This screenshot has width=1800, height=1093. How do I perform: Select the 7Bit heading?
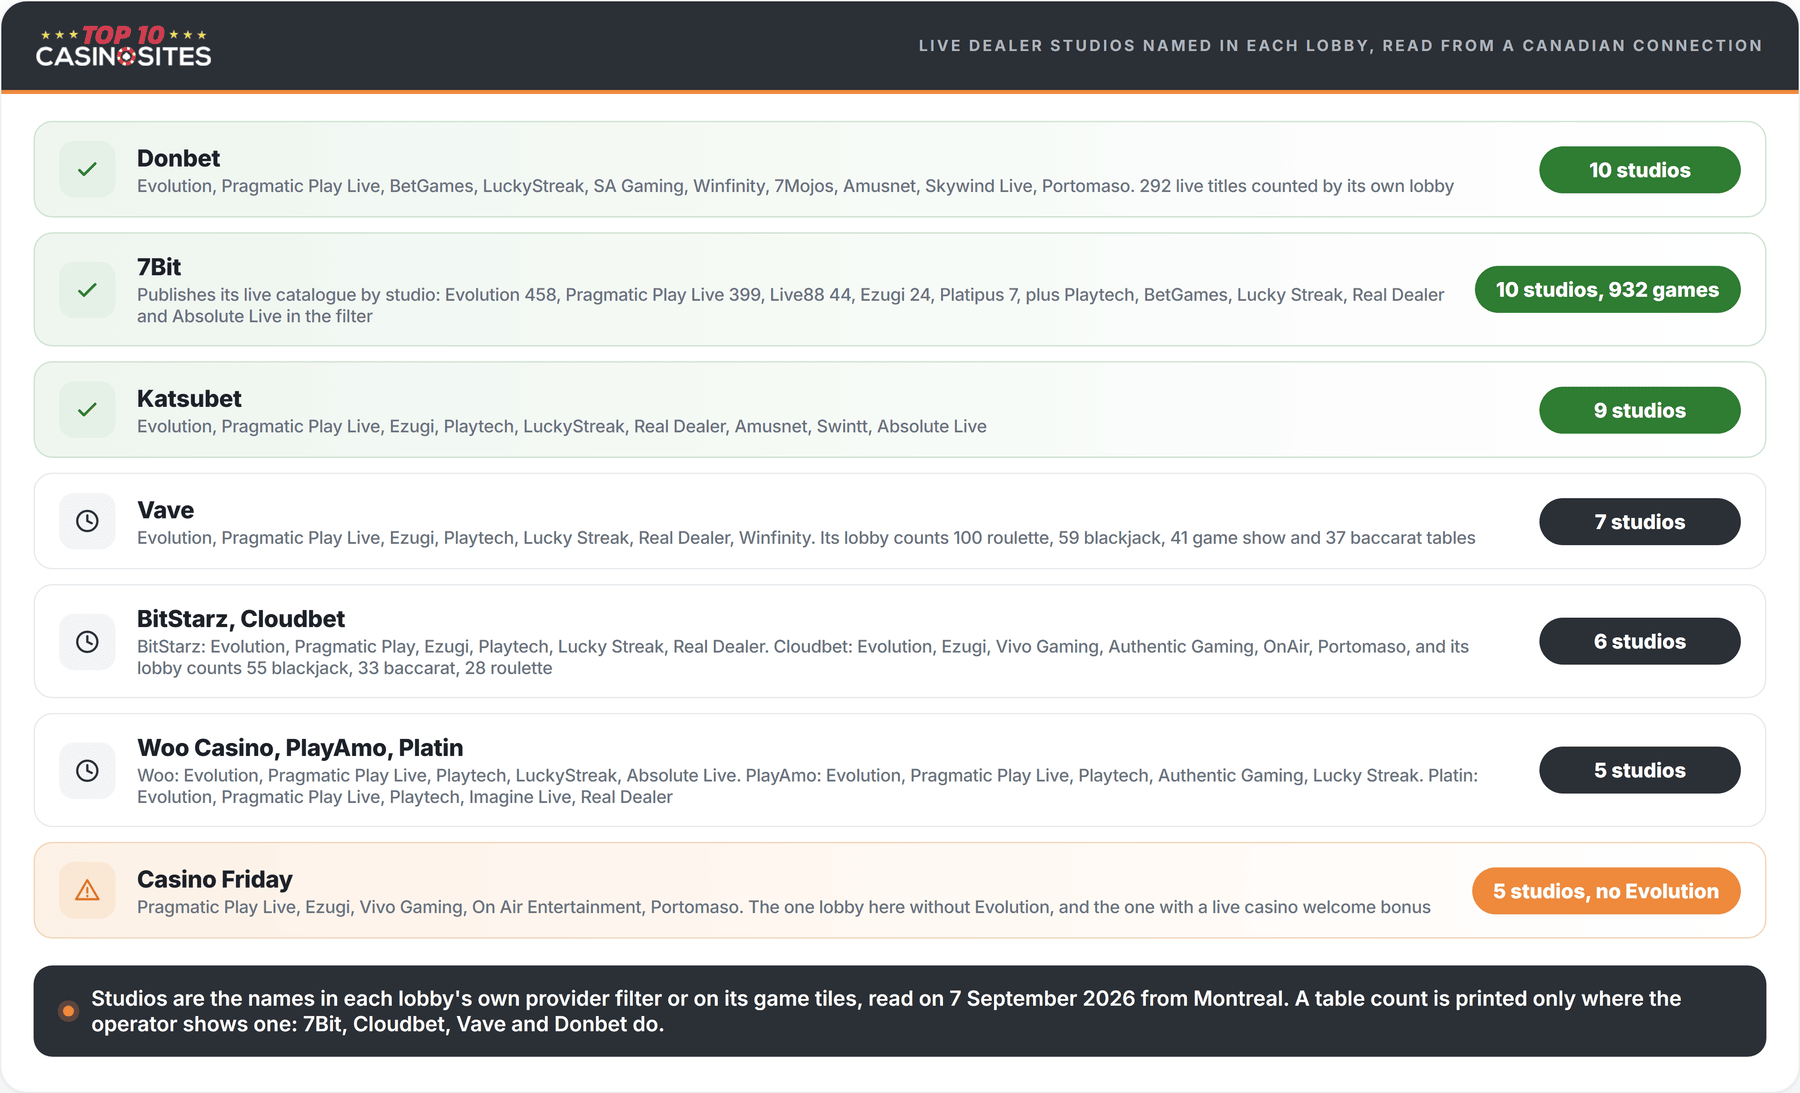(x=159, y=267)
